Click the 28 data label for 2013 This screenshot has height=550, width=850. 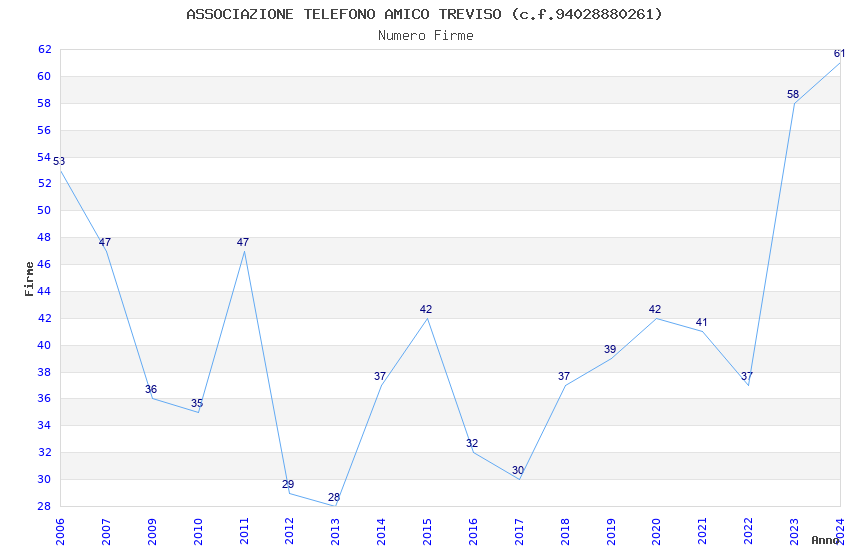point(334,497)
